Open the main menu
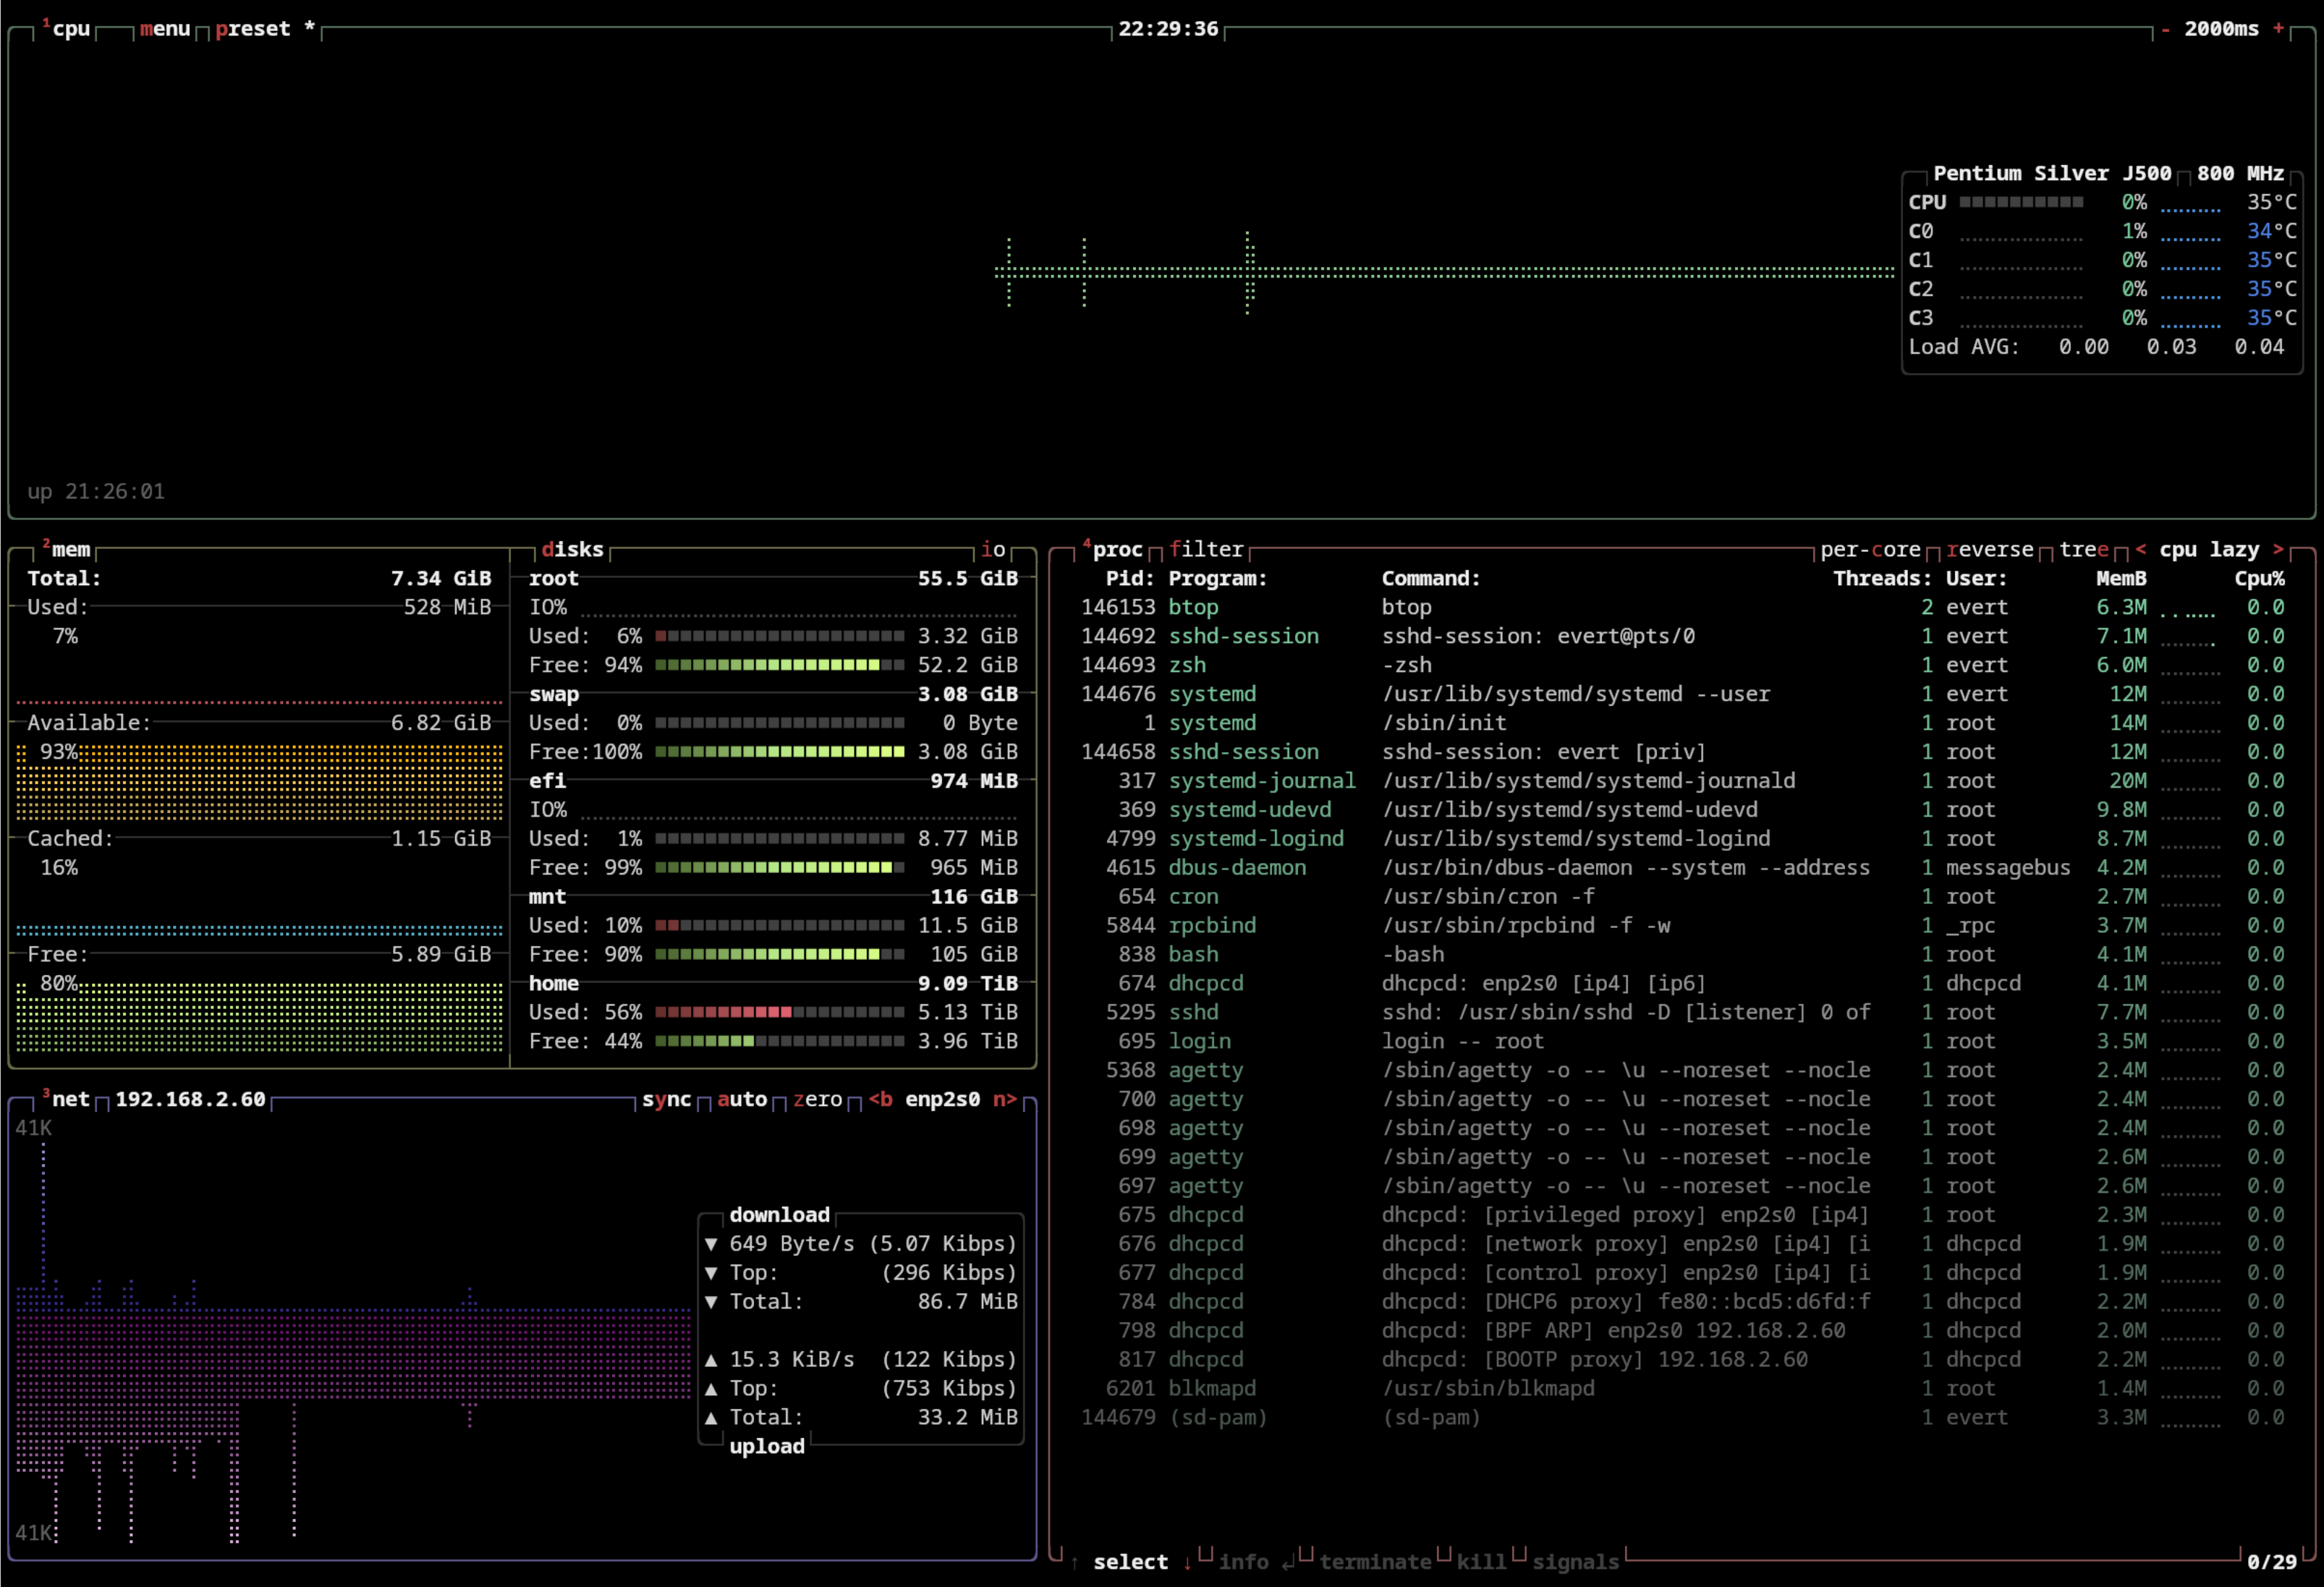Screen dimensions: 2324x1587 point(165,29)
